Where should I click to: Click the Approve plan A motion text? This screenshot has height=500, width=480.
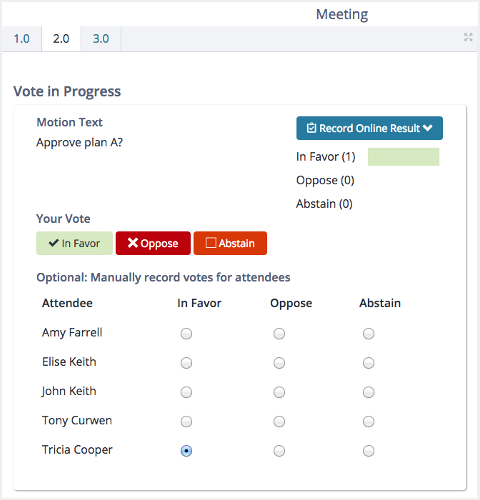point(80,143)
